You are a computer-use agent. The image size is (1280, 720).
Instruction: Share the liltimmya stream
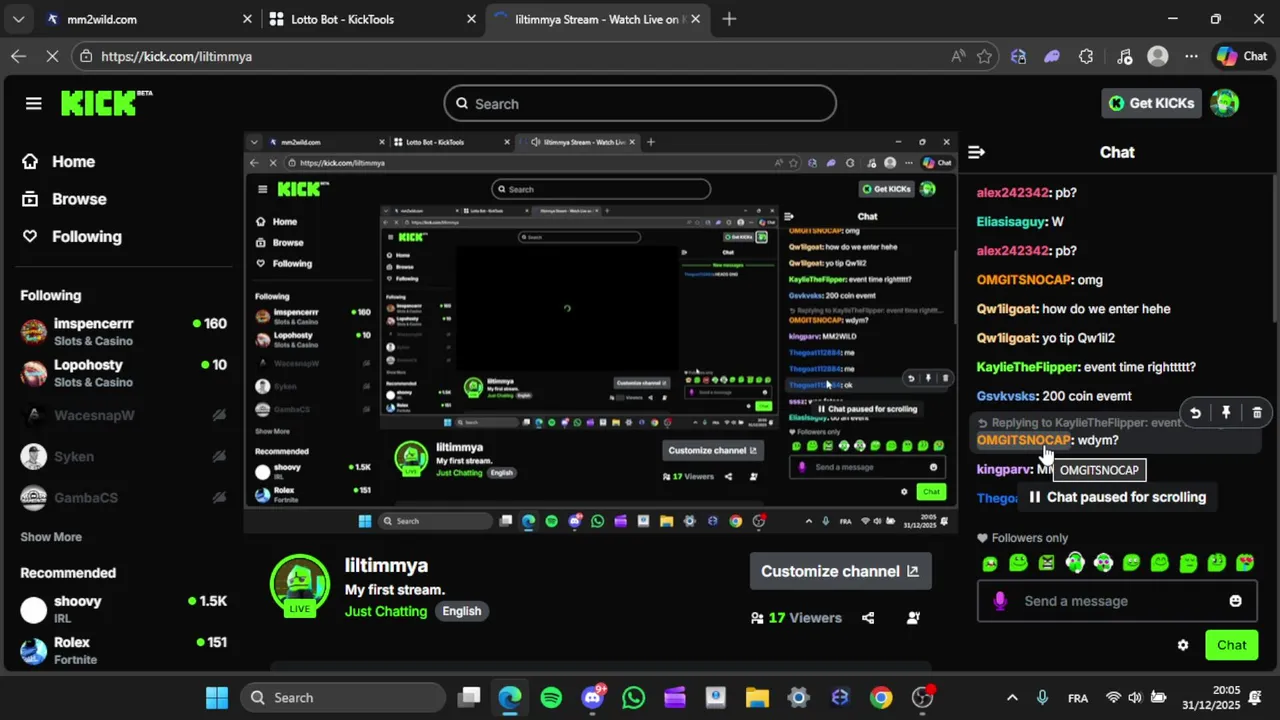pos(868,618)
